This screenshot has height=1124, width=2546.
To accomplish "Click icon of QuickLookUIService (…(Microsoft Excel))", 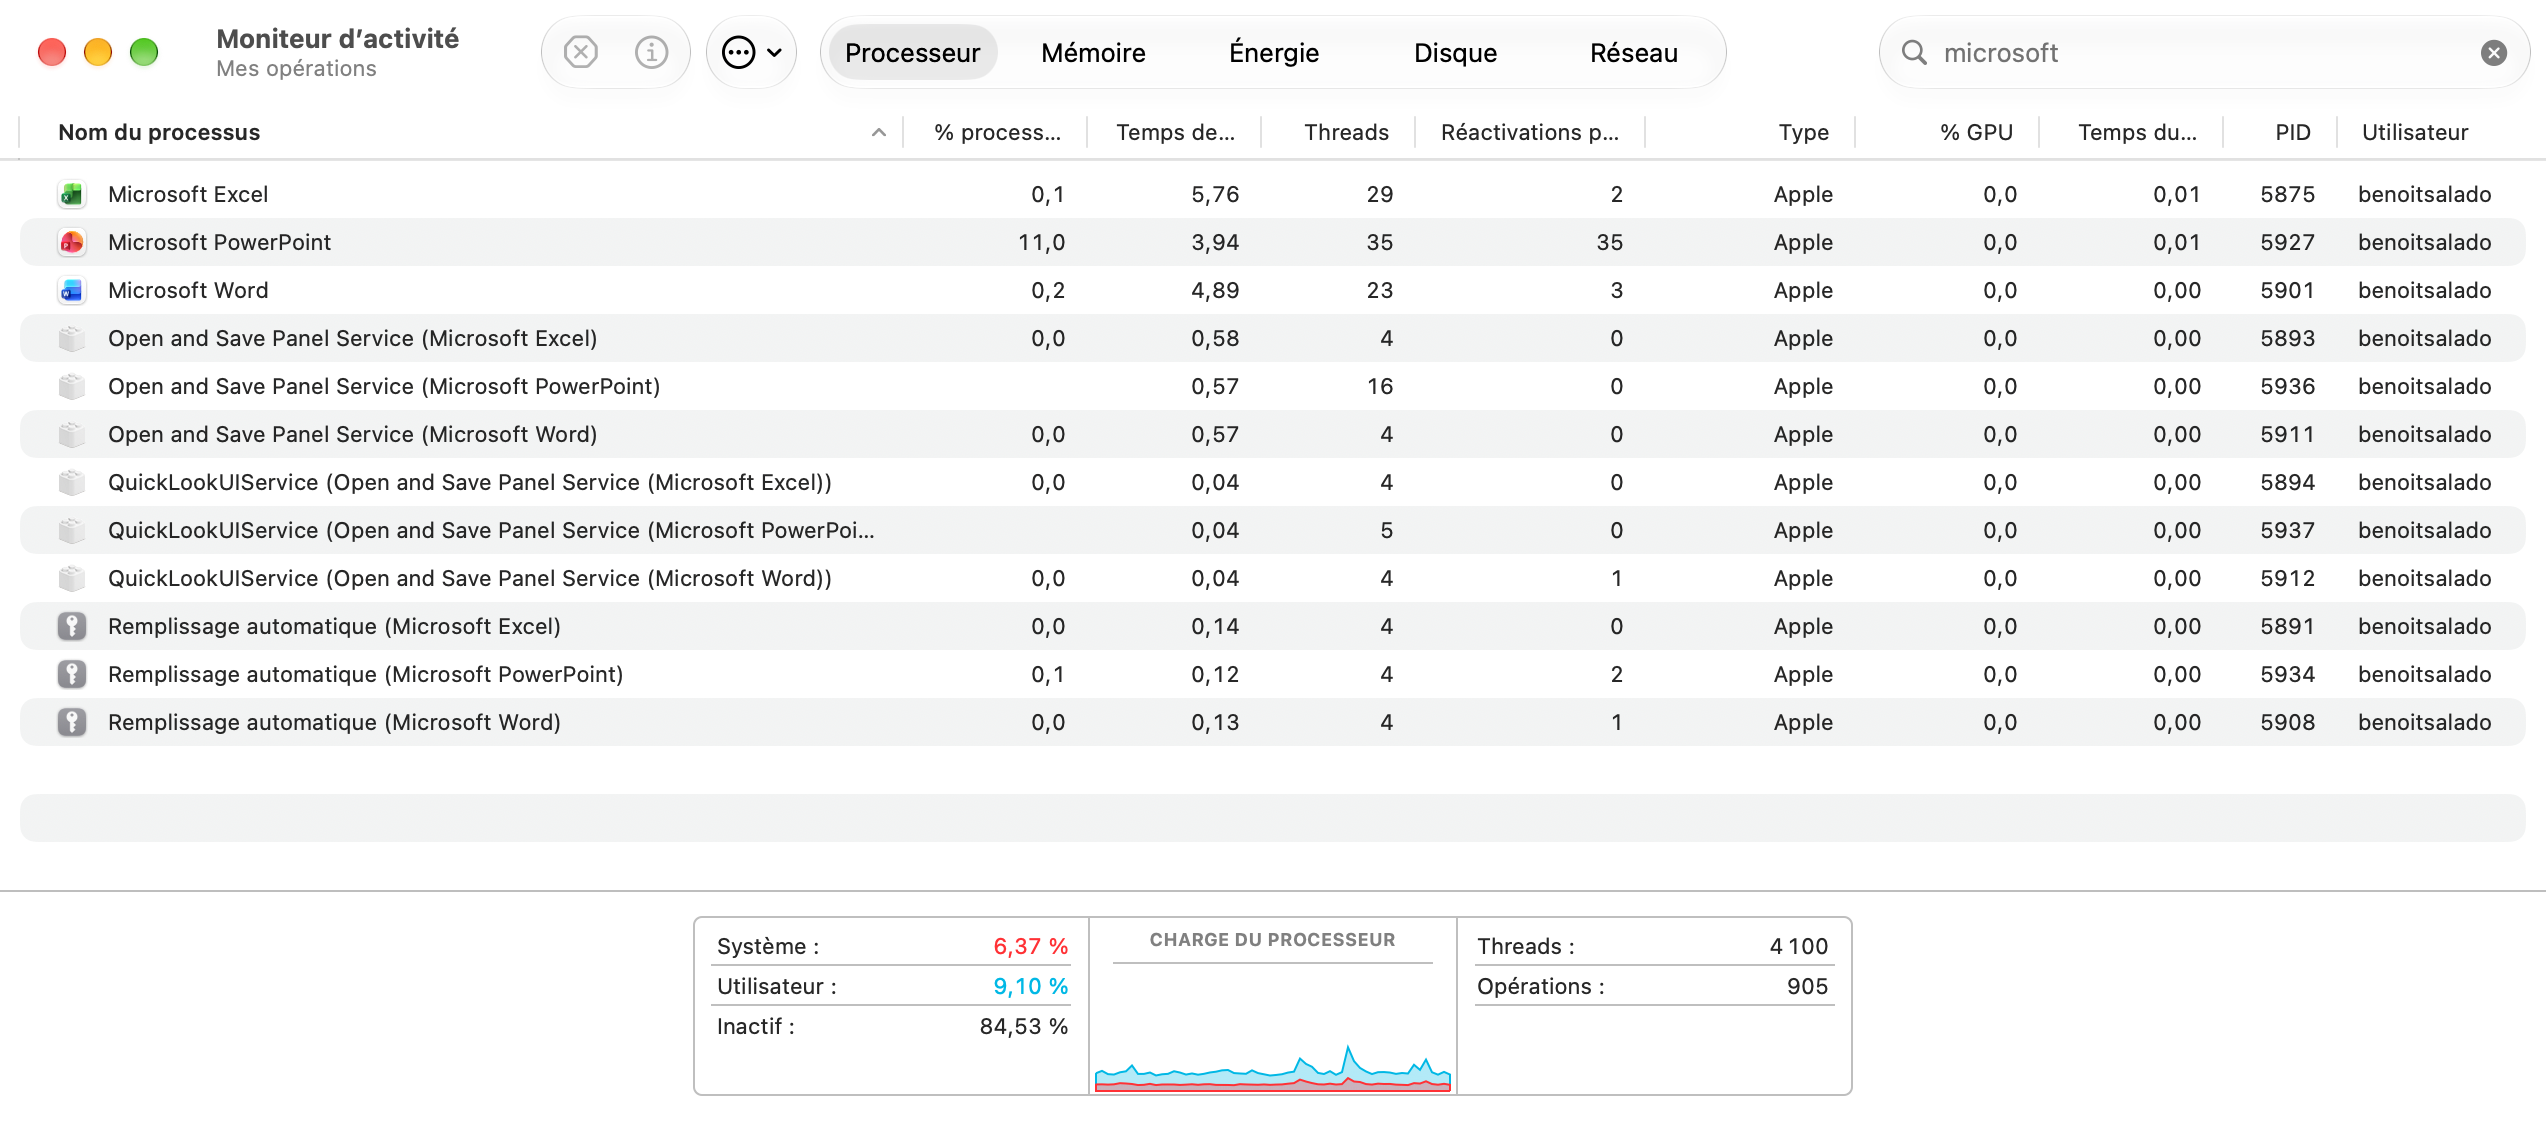I will [72, 482].
